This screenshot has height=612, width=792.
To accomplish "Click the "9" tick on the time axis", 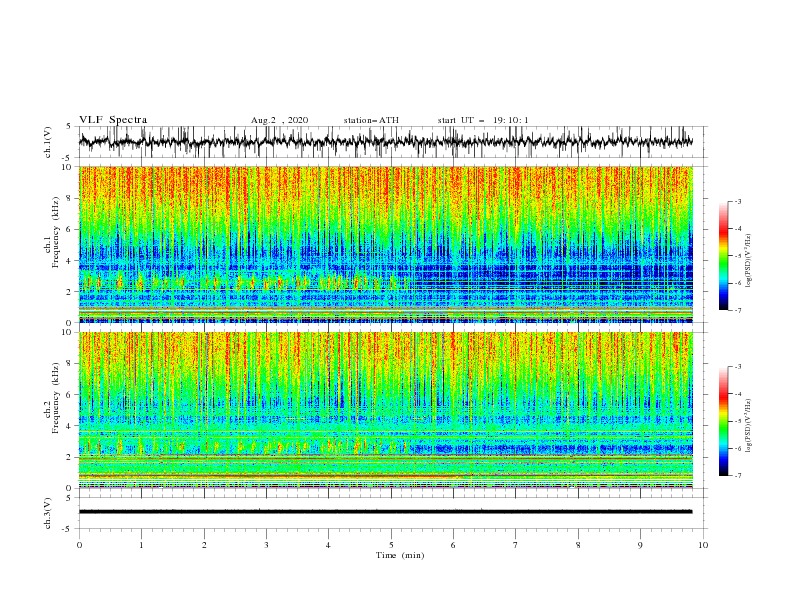I will (x=640, y=545).
